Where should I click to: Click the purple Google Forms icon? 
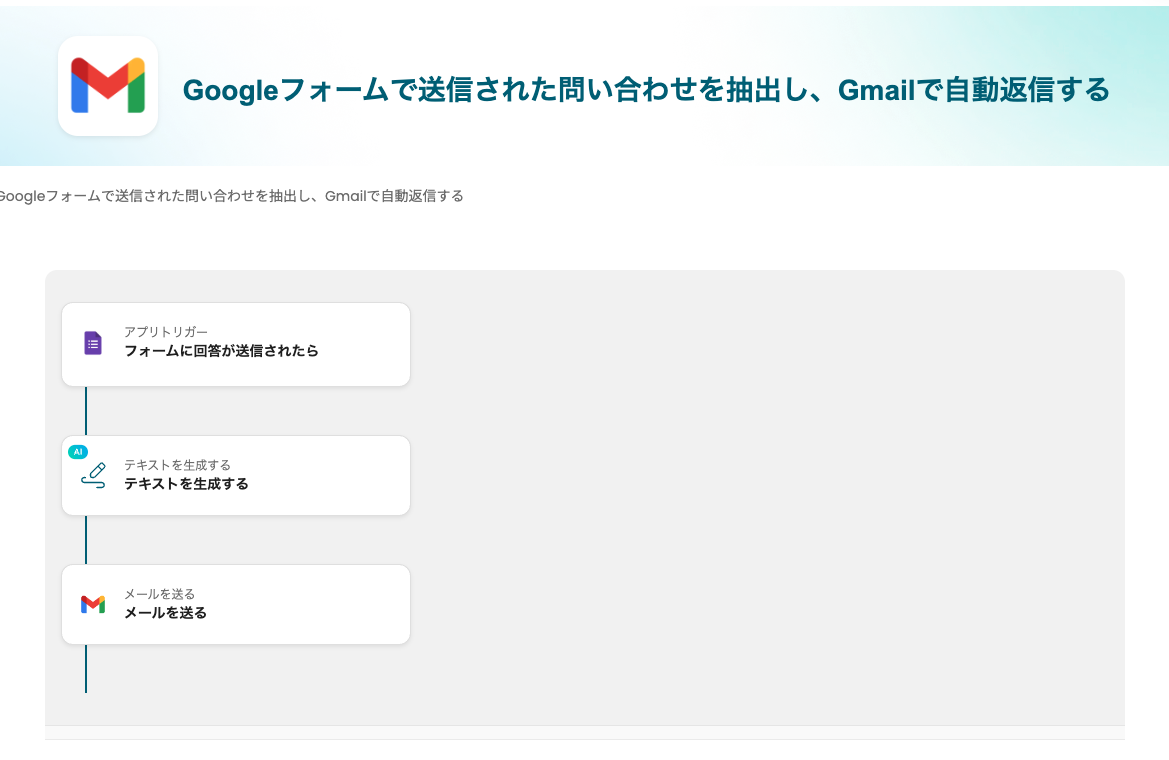[93, 343]
